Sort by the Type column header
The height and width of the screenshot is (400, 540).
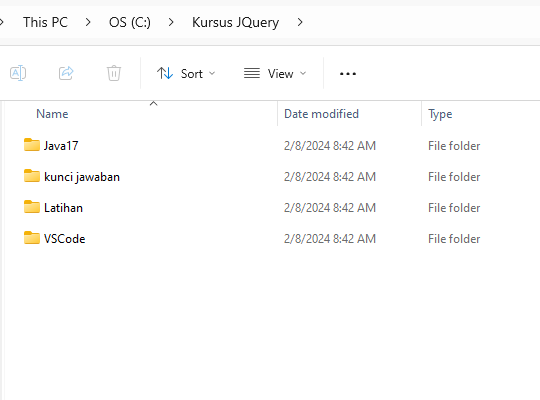[x=440, y=114]
